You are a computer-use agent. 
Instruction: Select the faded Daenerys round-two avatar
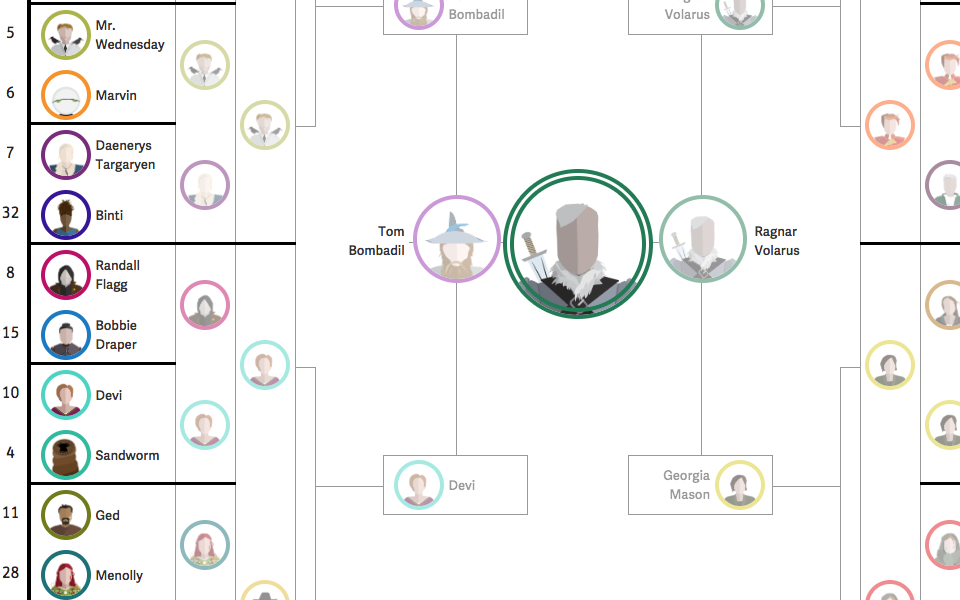[x=205, y=185]
